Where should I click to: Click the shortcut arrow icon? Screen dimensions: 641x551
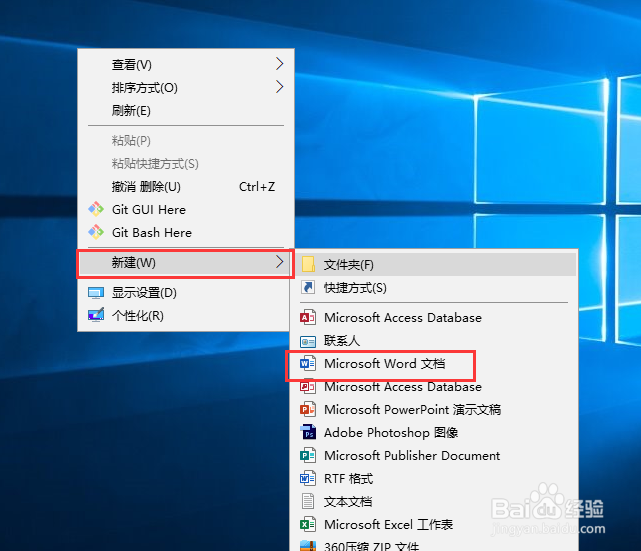[x=308, y=287]
